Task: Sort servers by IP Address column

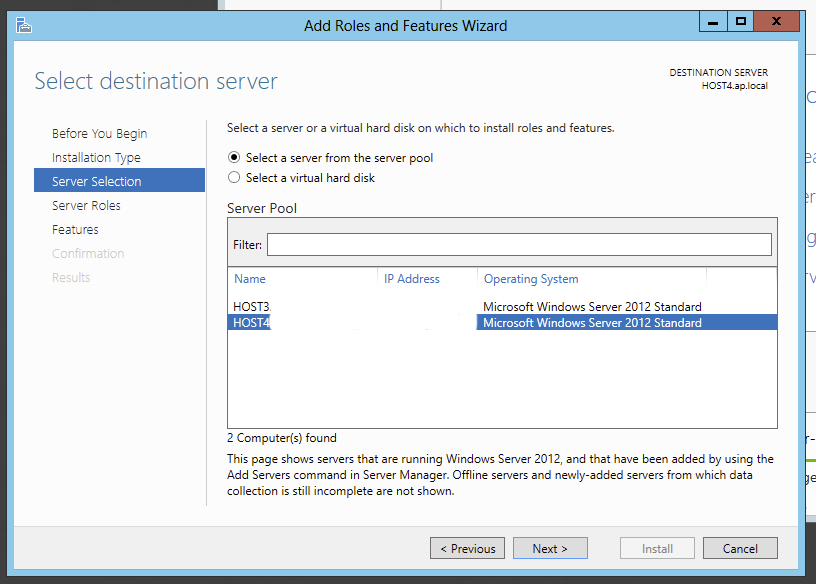Action: (411, 279)
